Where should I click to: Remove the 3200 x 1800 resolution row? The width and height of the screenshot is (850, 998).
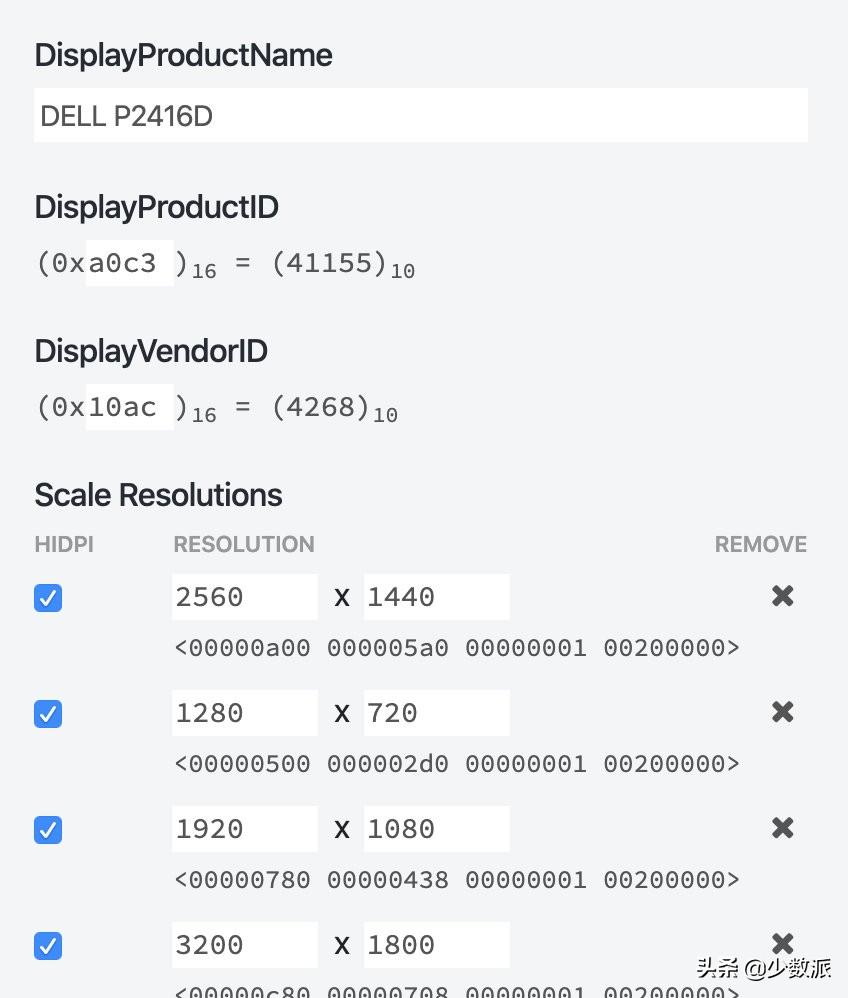782,942
